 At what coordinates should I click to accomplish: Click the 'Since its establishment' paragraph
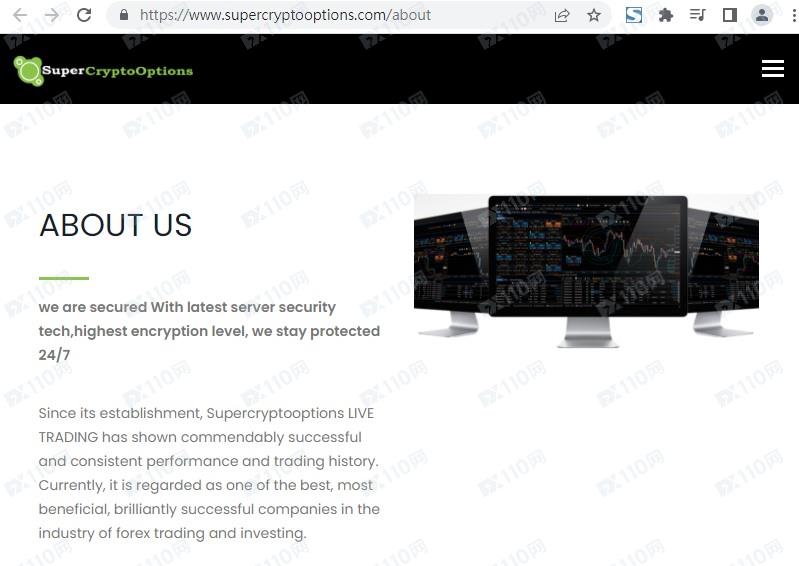(209, 473)
